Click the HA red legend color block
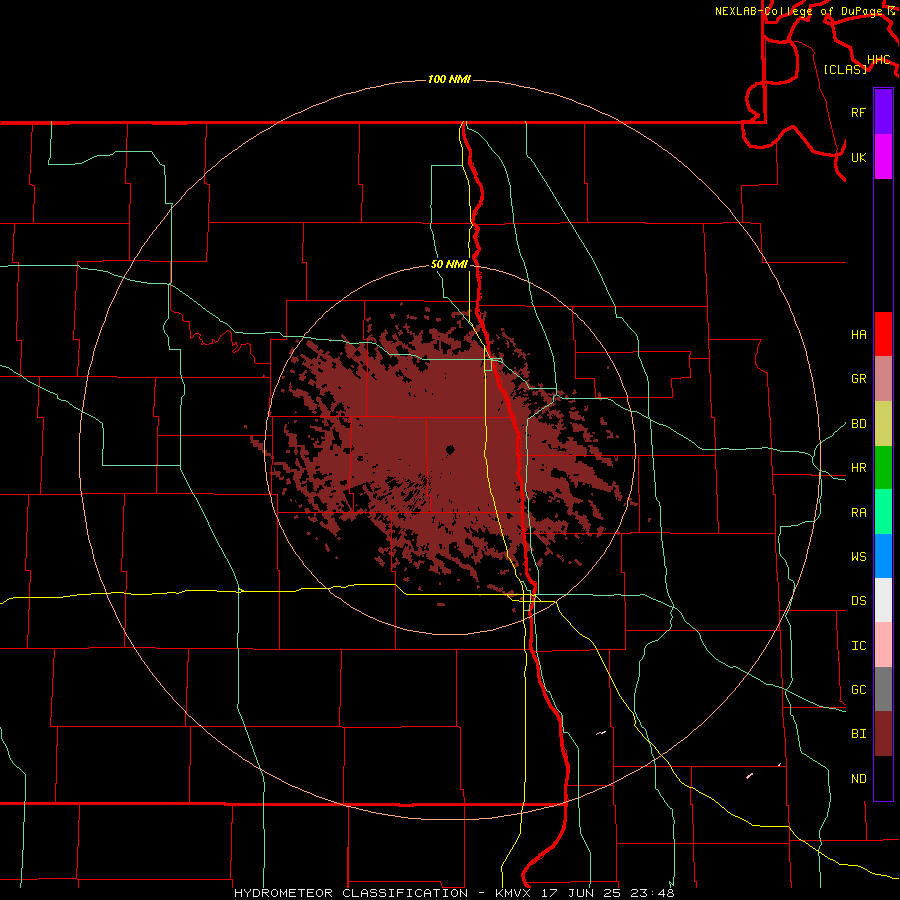The width and height of the screenshot is (900, 900). pyautogui.click(x=883, y=334)
